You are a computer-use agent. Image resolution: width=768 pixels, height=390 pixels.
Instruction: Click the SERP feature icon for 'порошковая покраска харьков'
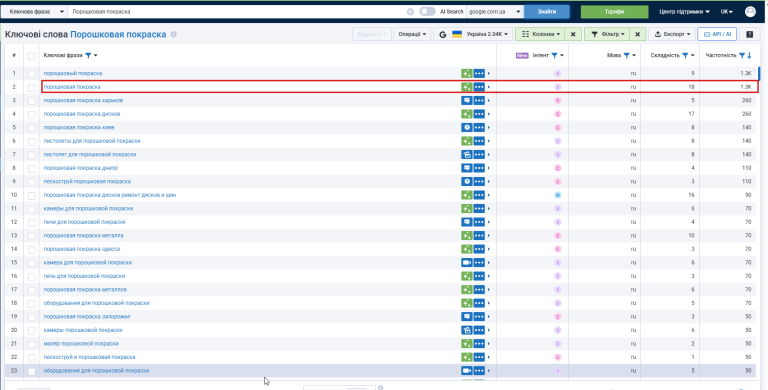point(466,100)
